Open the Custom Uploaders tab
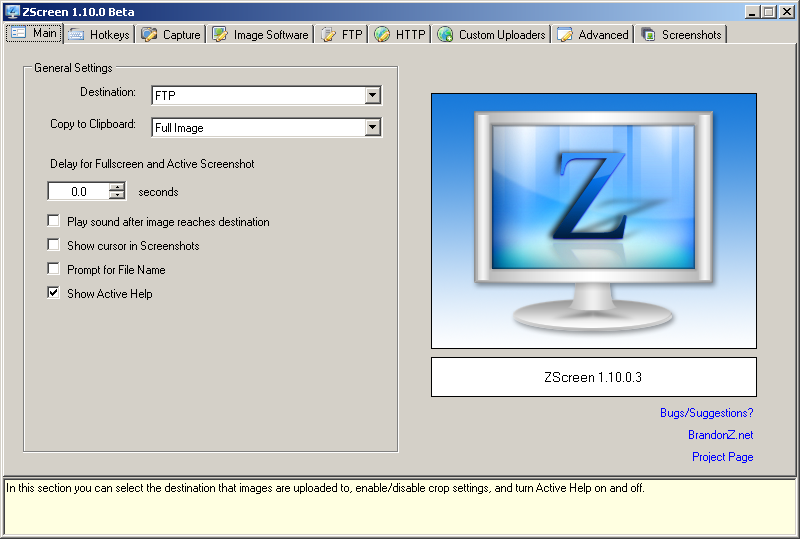Image resolution: width=800 pixels, height=539 pixels. coord(492,34)
